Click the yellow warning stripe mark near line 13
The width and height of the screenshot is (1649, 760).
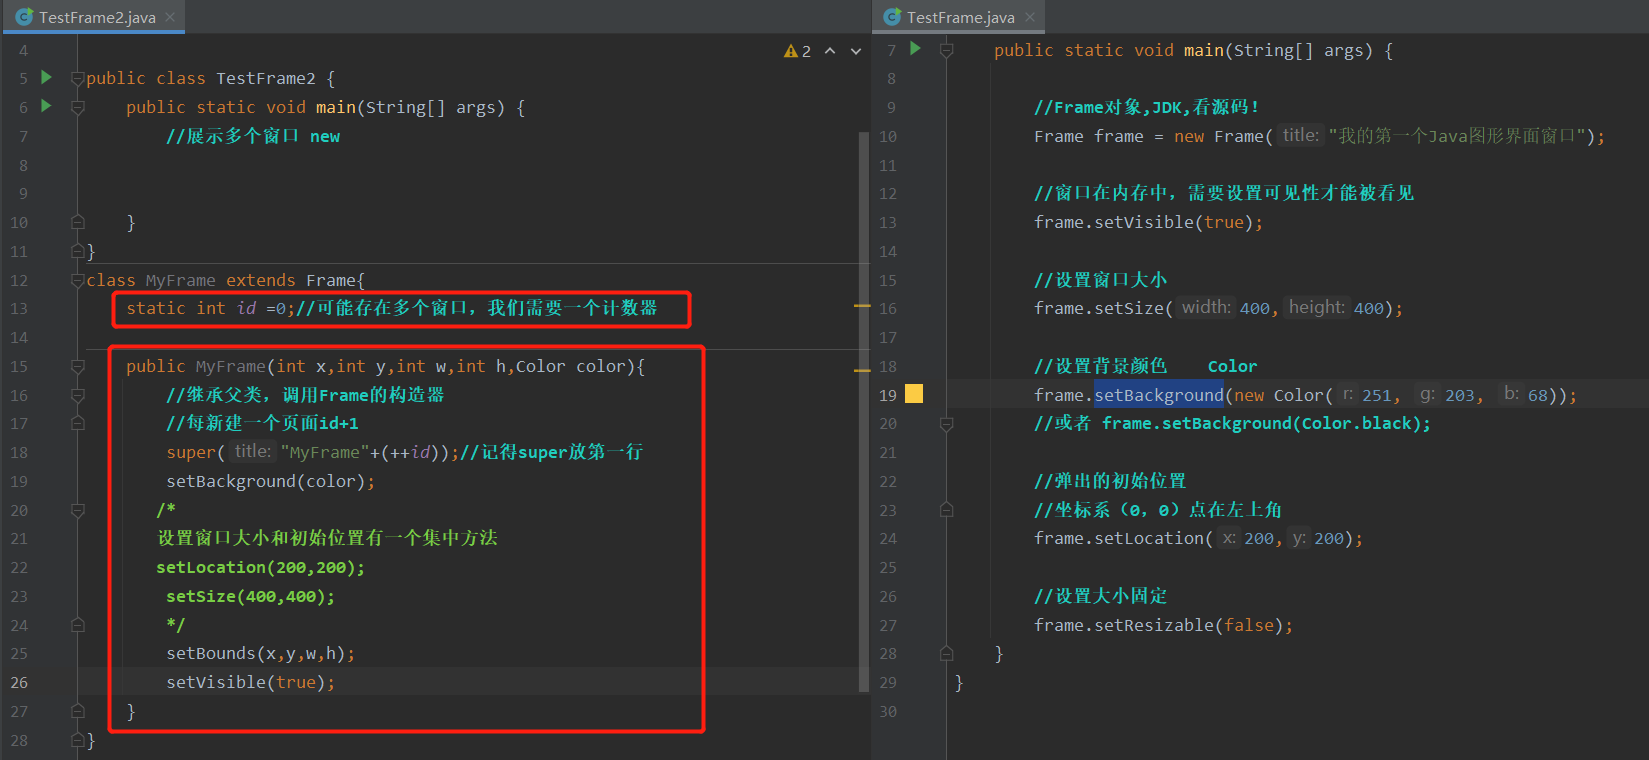[x=862, y=306]
